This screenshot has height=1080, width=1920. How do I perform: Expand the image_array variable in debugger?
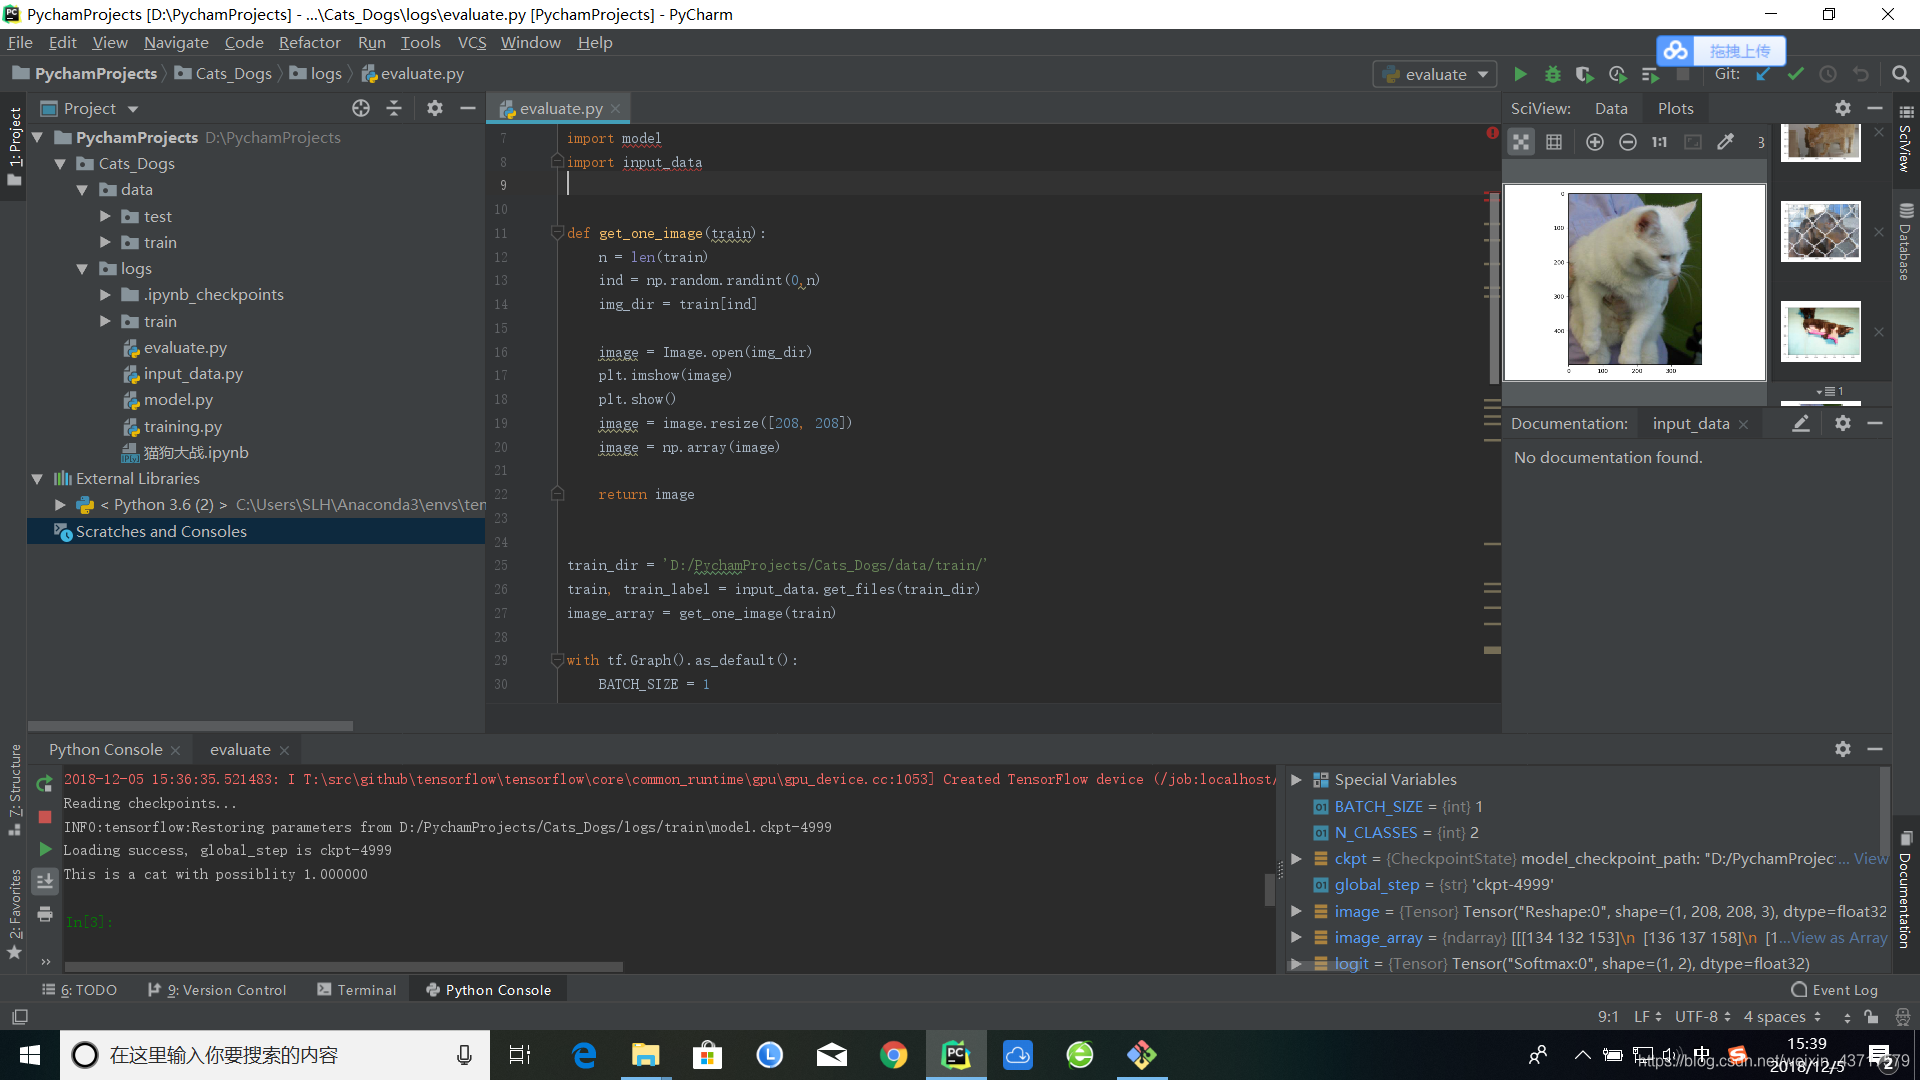1302,938
